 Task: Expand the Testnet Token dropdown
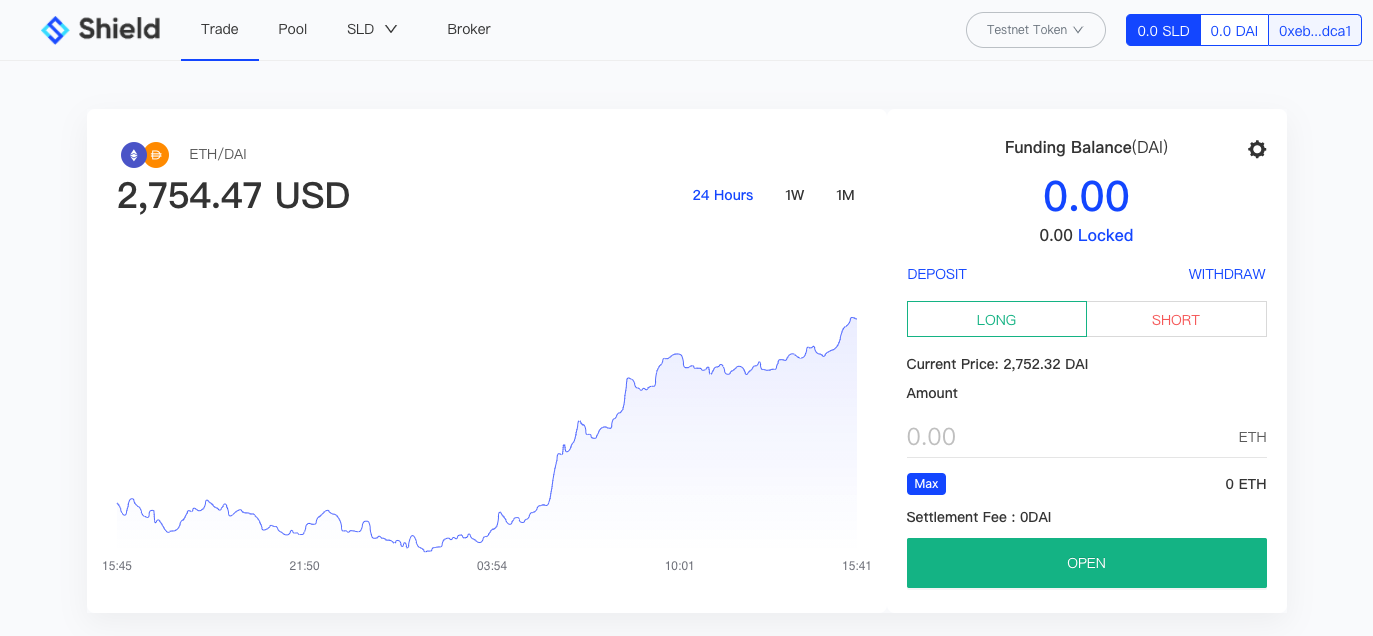click(1035, 30)
